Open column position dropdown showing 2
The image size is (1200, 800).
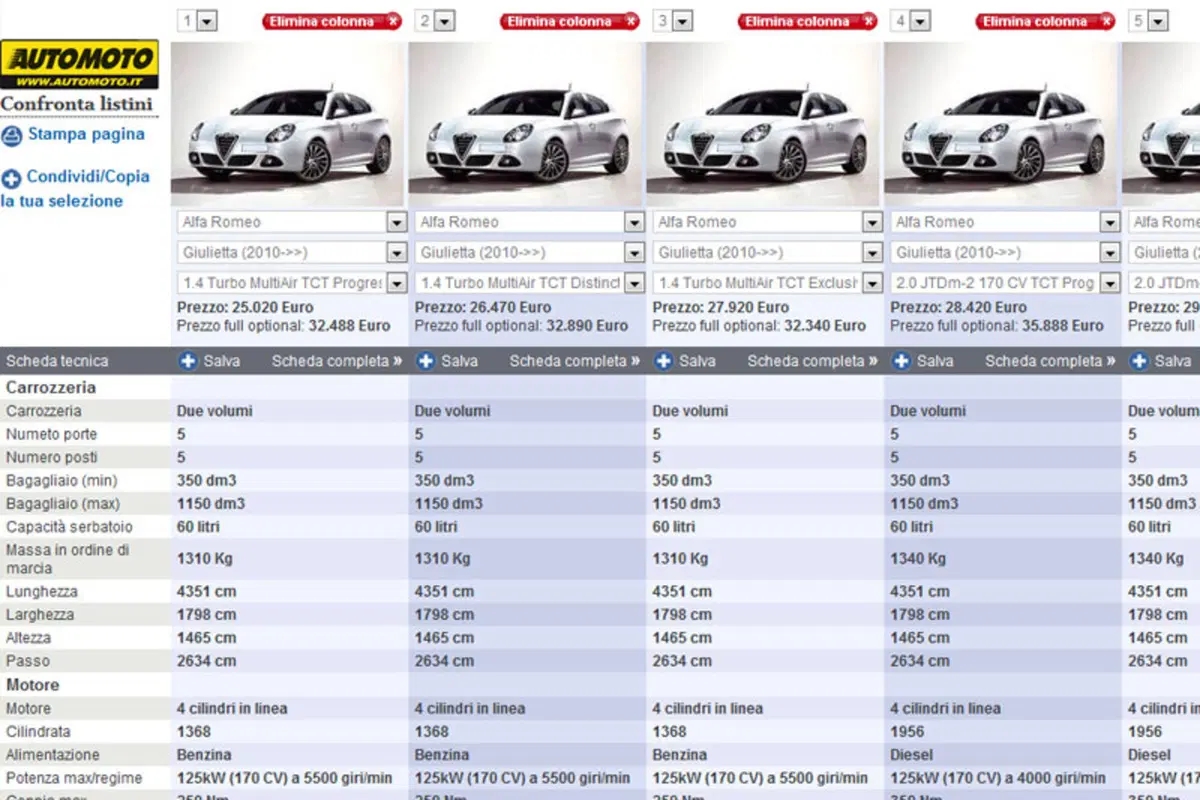435,21
